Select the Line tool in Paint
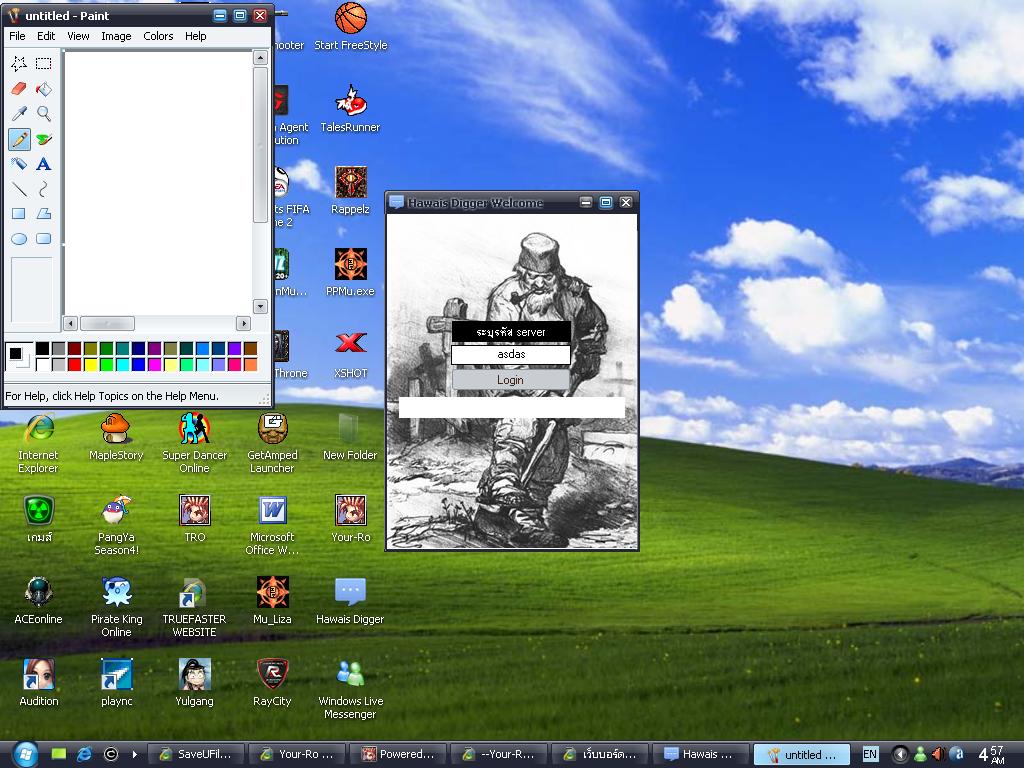Screen dimensions: 1024x768 19,189
